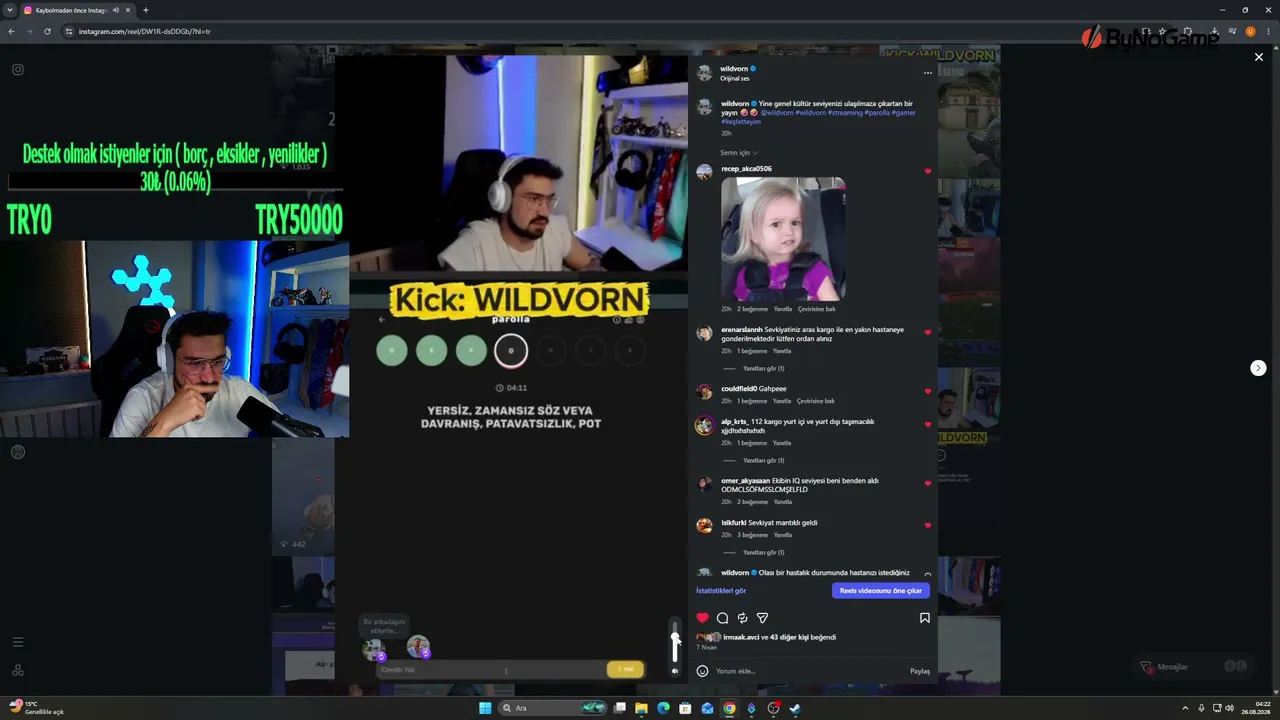Expand the 'Senin için' comment sorting dropdown
The height and width of the screenshot is (720, 1280).
[x=739, y=153]
